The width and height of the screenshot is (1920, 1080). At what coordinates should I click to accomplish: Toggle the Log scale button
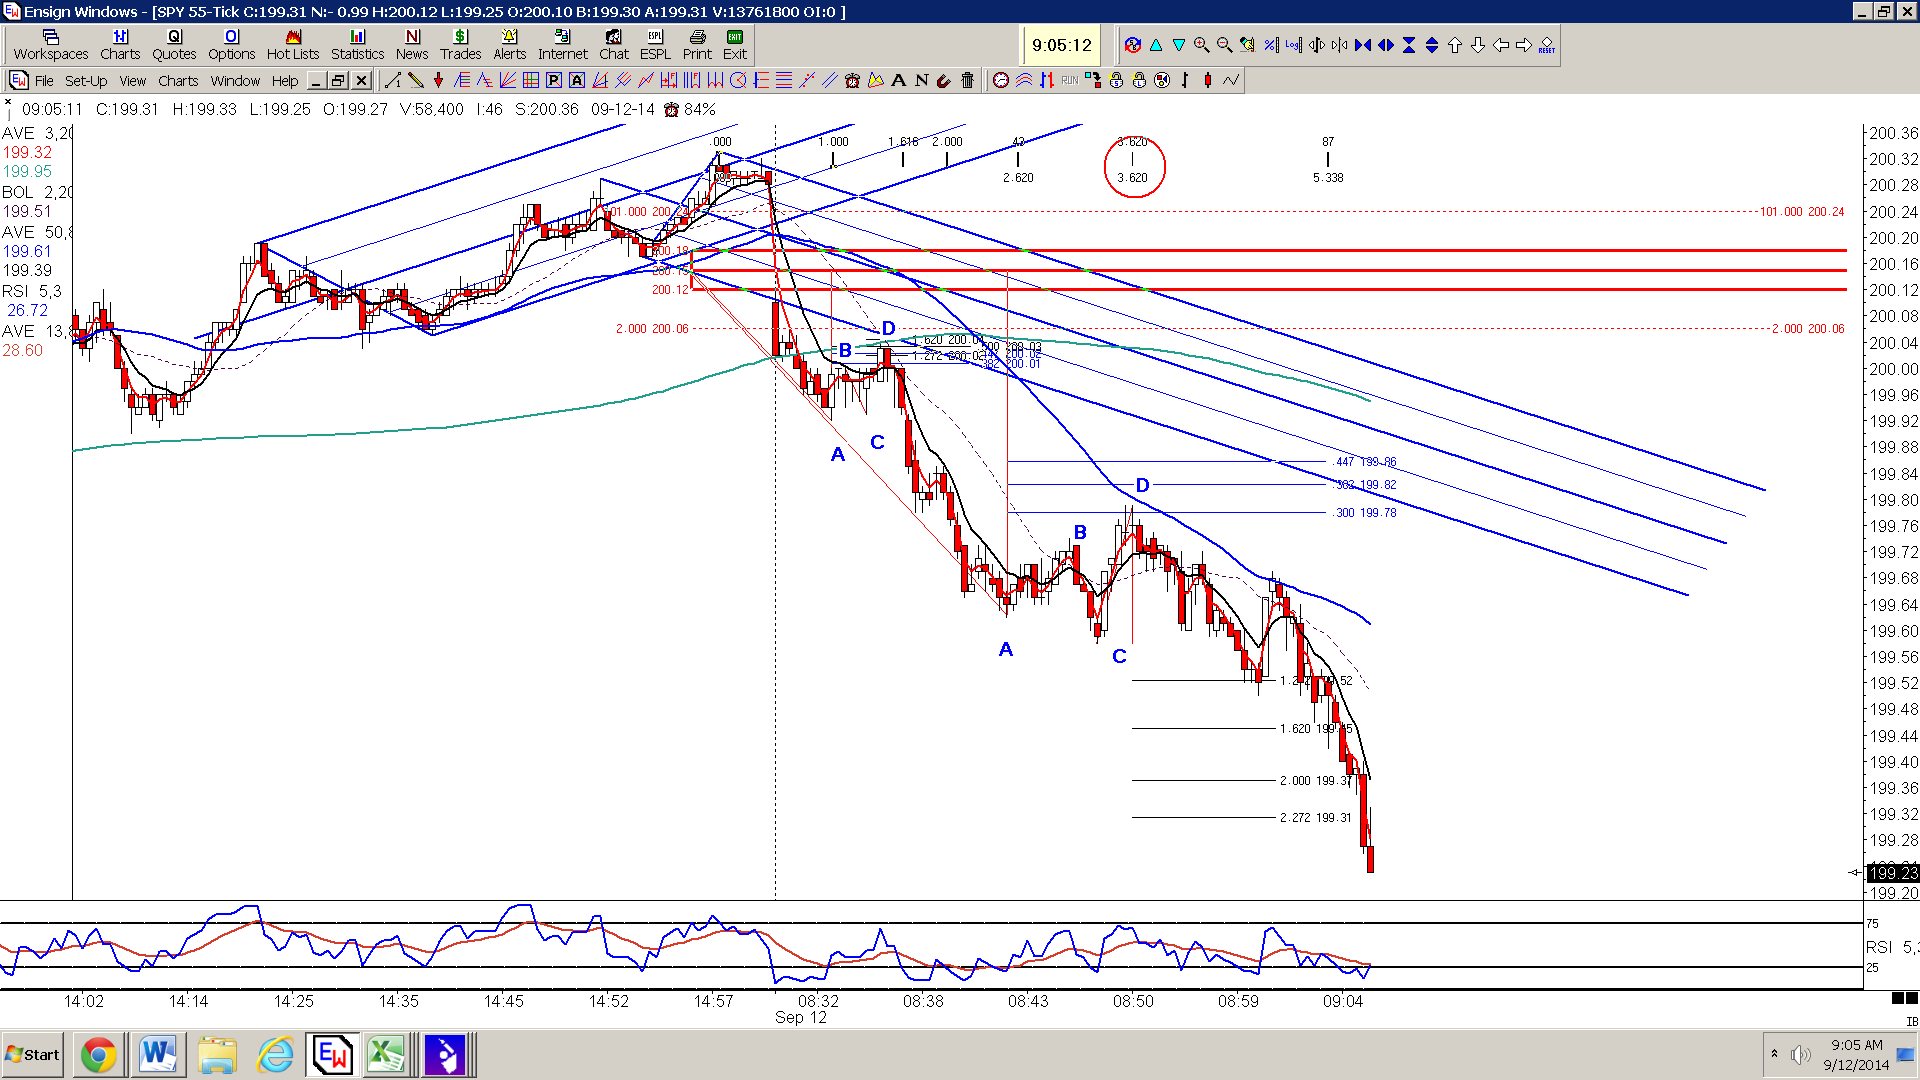1293,45
